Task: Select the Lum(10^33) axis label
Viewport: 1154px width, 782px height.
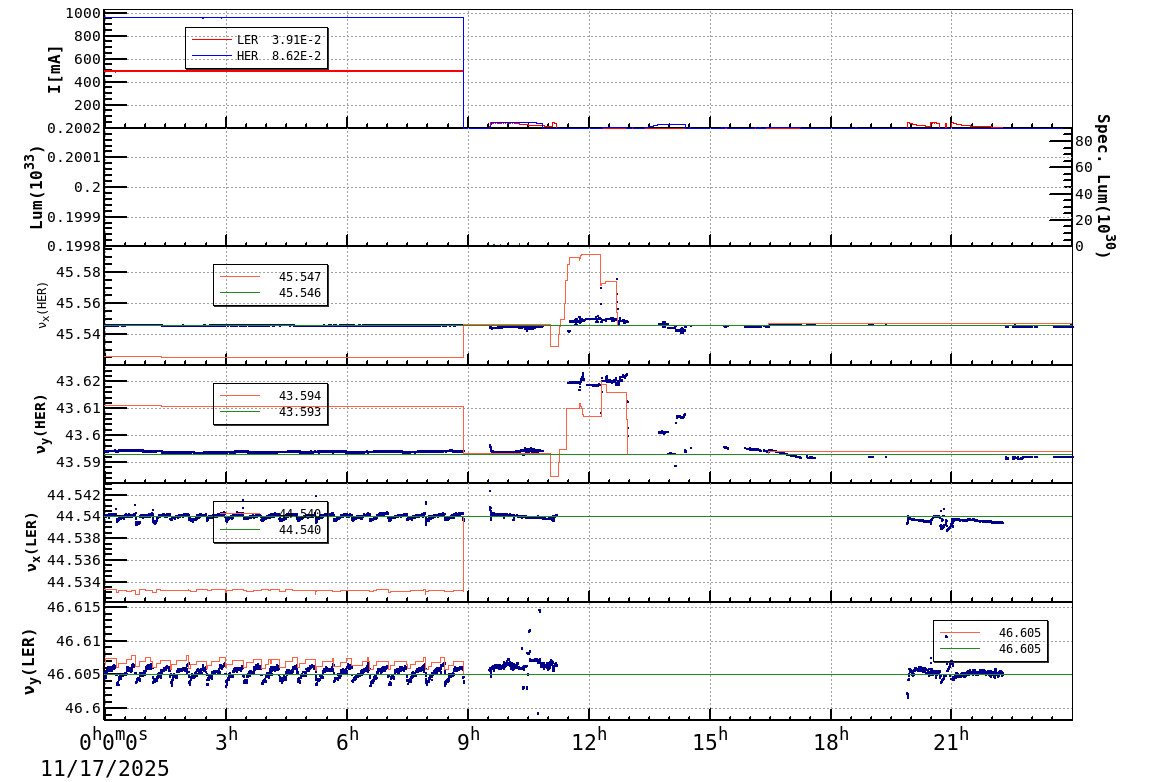Action: coord(37,188)
